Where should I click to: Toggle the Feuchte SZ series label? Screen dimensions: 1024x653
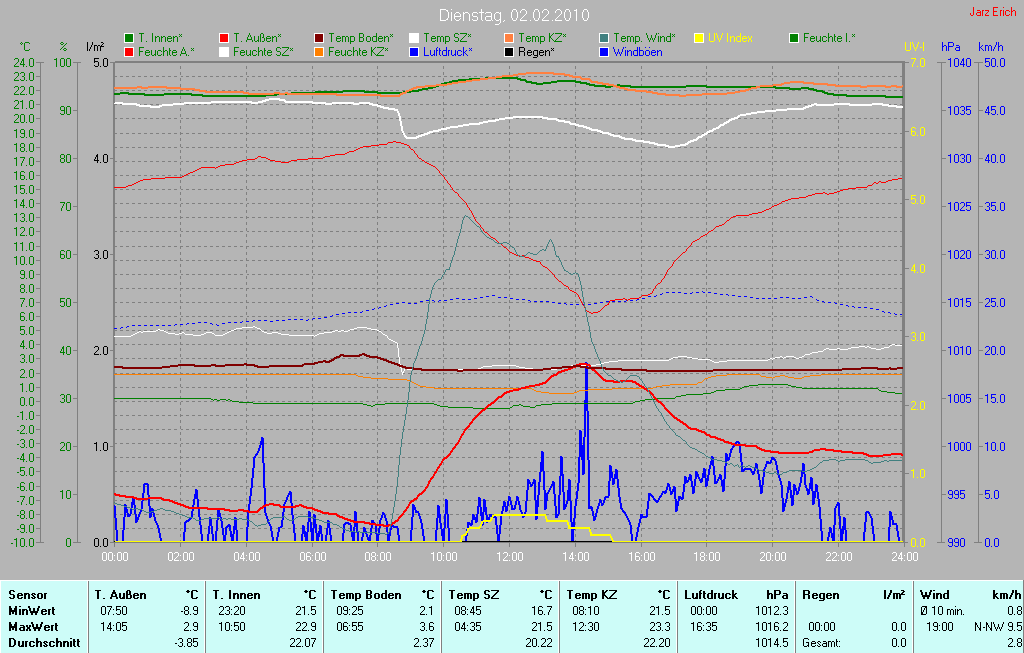tap(262, 51)
